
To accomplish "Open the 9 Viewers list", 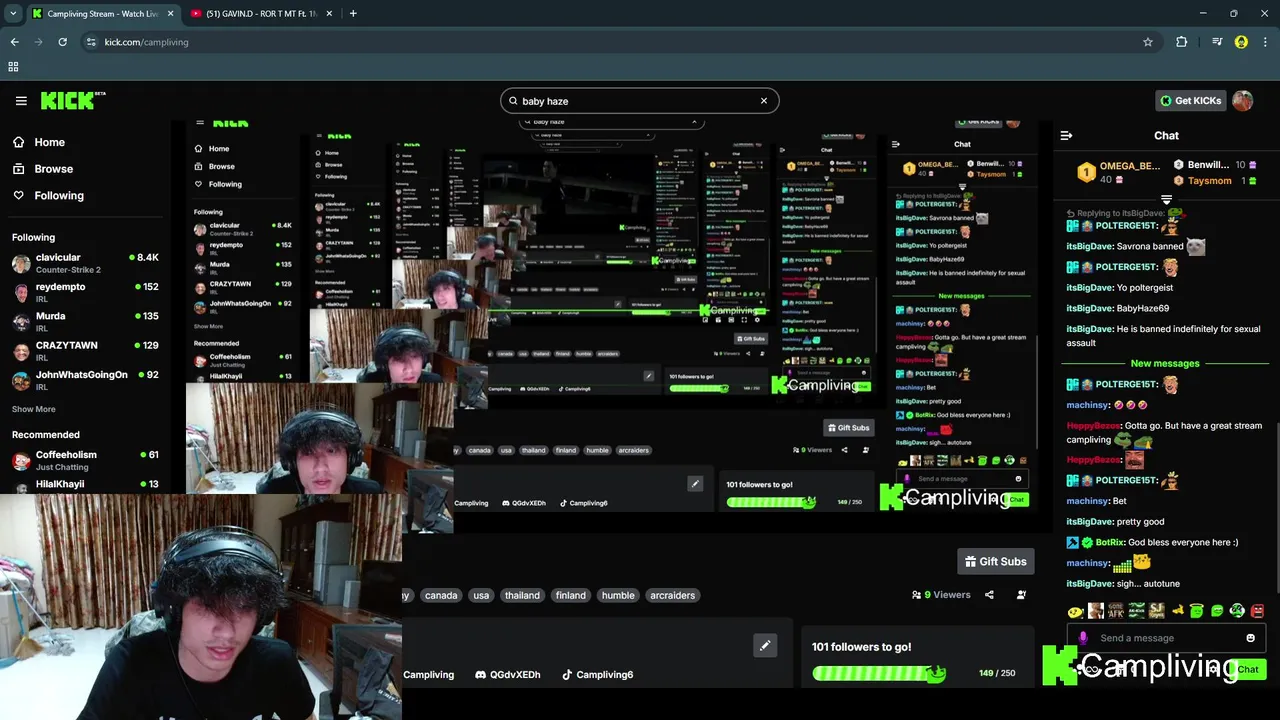I will tap(941, 595).
